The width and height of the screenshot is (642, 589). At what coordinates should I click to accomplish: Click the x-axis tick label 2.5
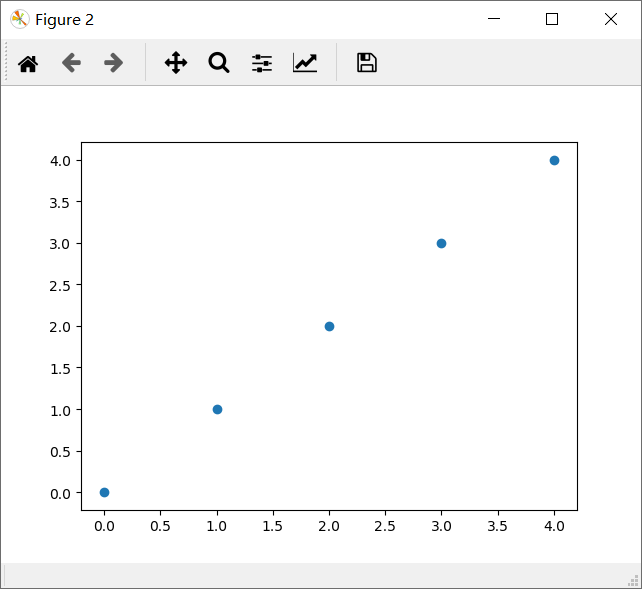(x=385, y=526)
